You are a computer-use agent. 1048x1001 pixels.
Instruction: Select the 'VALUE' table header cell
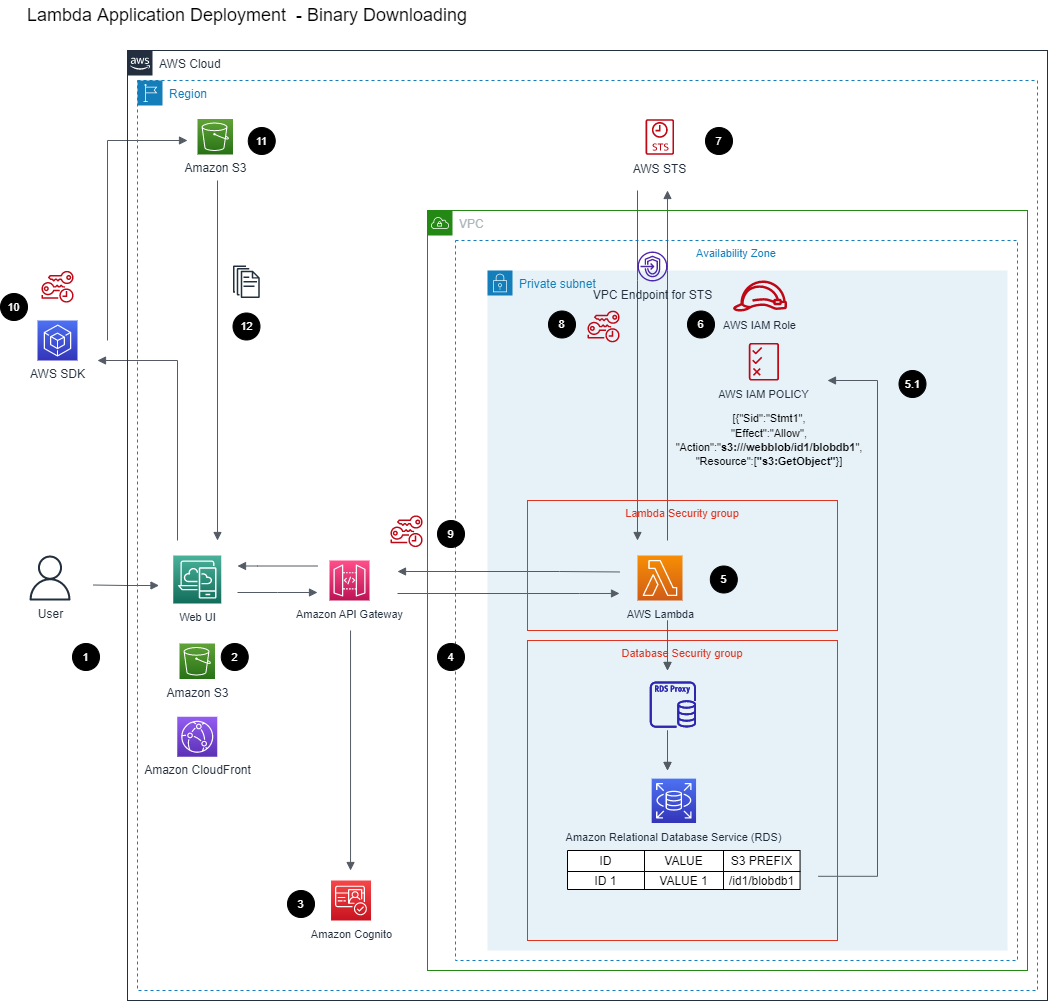[x=684, y=861]
